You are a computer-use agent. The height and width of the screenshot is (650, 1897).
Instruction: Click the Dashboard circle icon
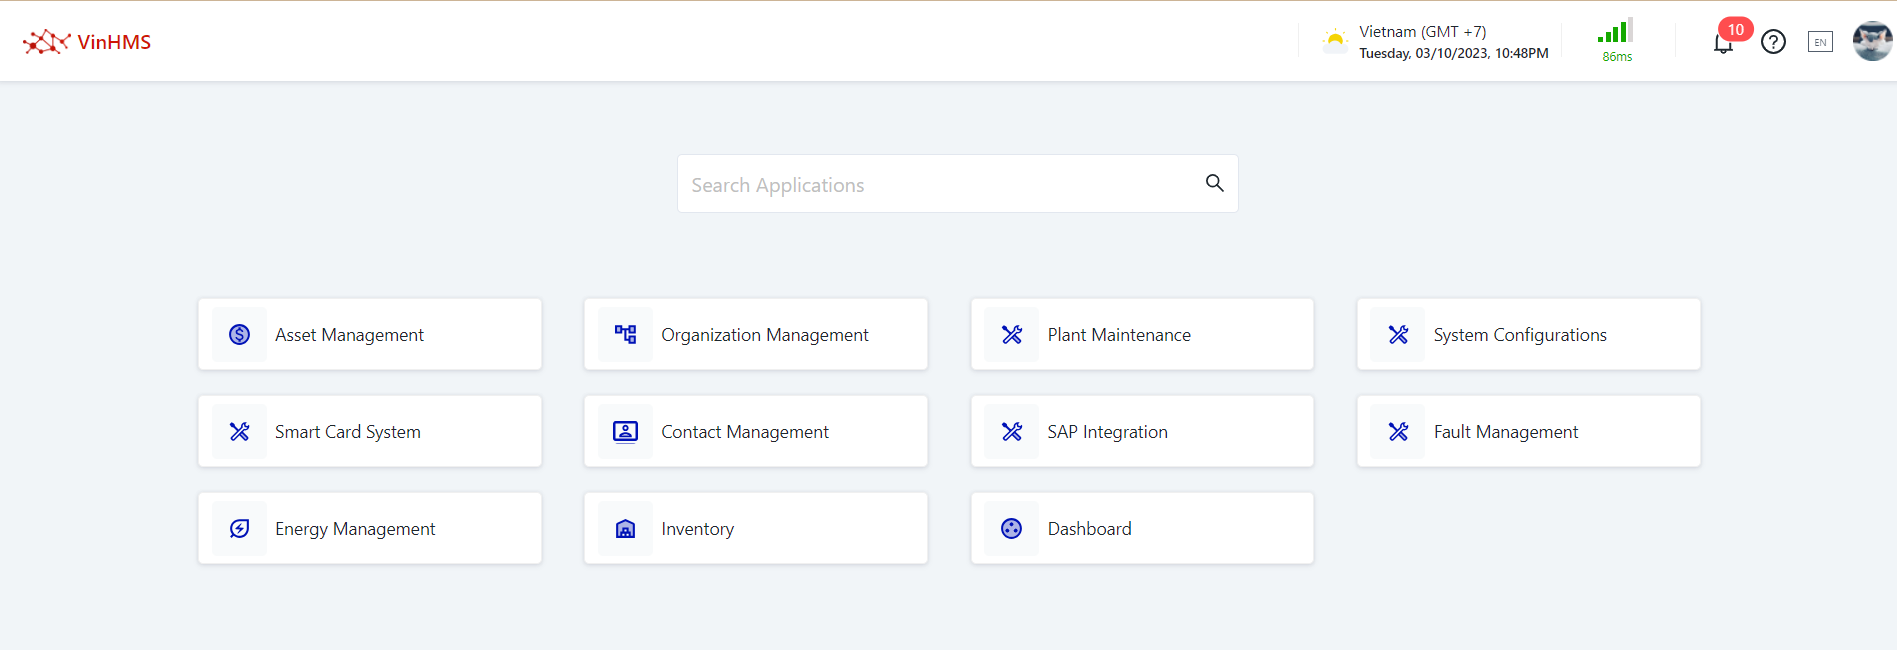[x=1012, y=529]
